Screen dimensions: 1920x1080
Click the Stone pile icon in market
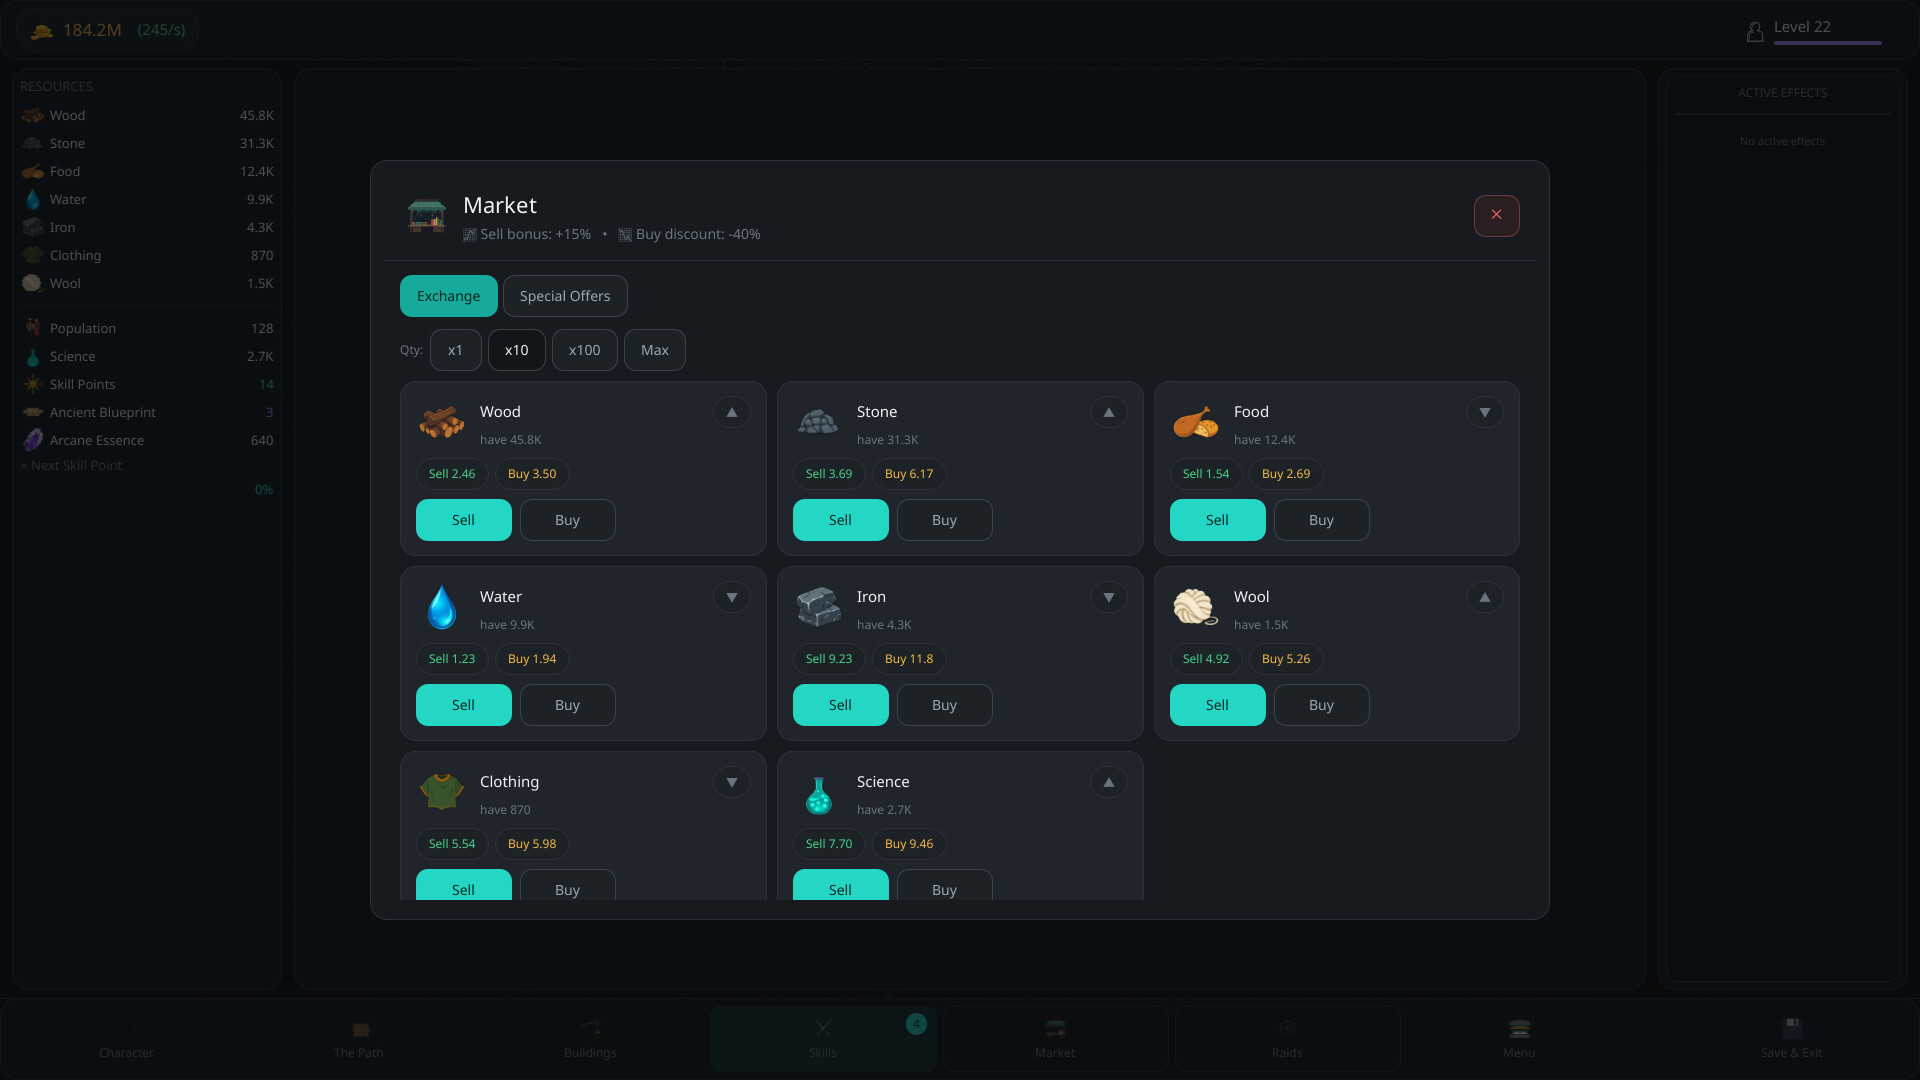[818, 422]
